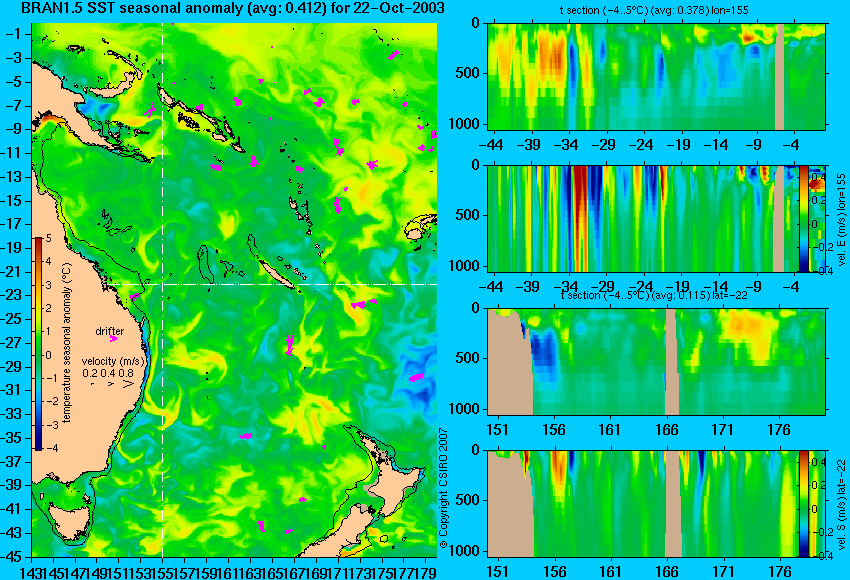The width and height of the screenshot is (850, 580).
Task: Click the eastward velocity section plot for lon=155
Action: pos(643,218)
